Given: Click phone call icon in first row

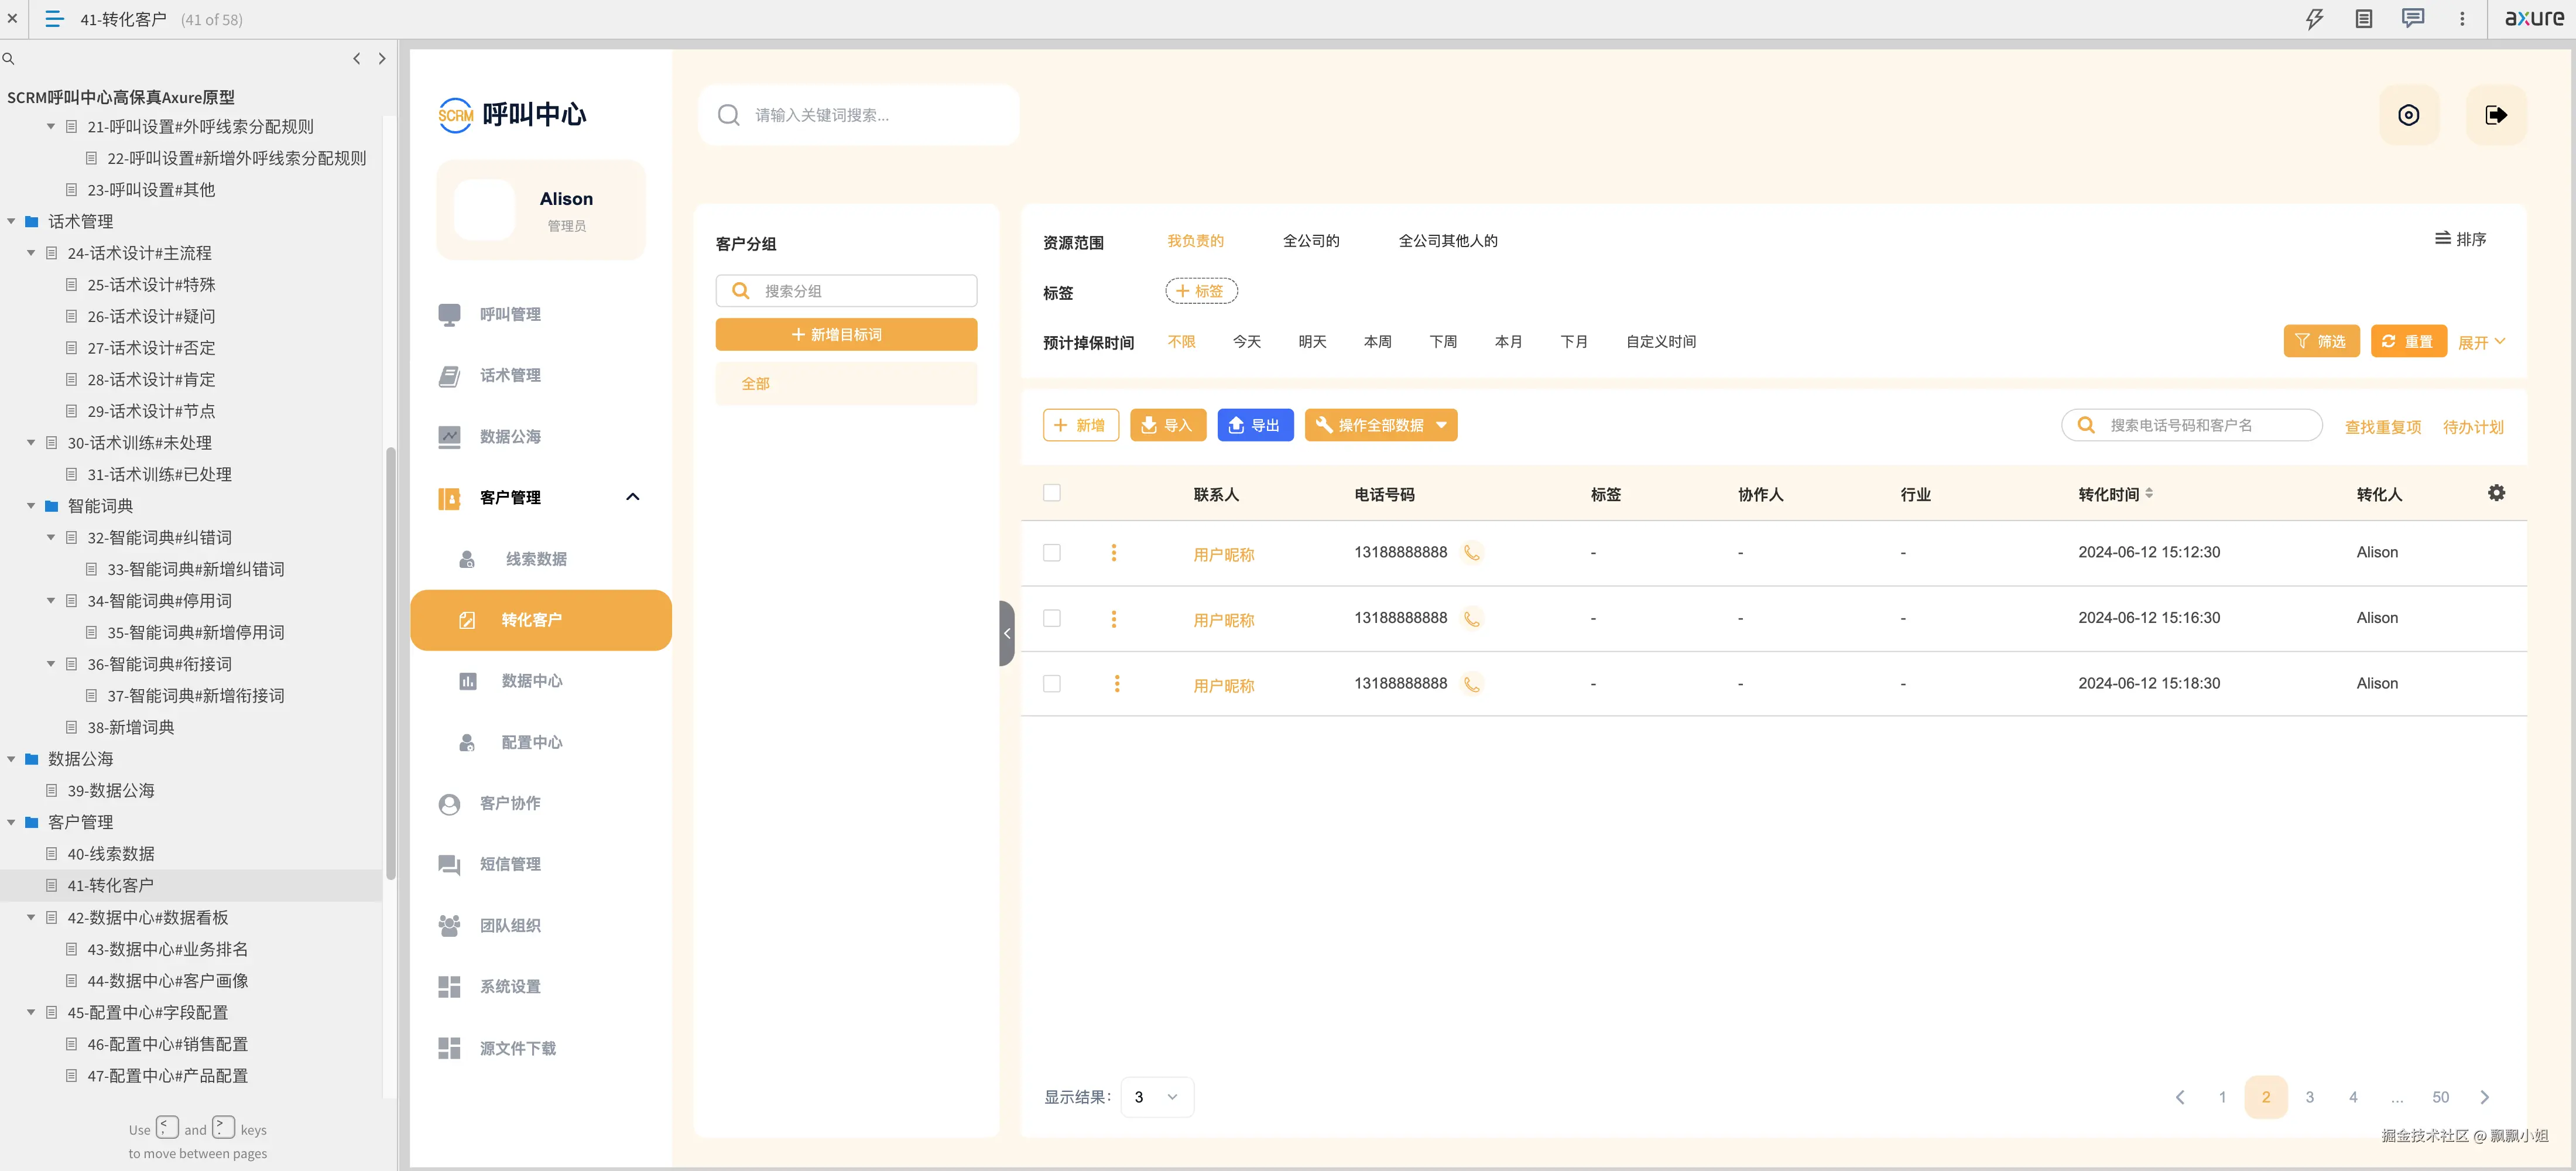Looking at the screenshot, I should click(x=1471, y=552).
